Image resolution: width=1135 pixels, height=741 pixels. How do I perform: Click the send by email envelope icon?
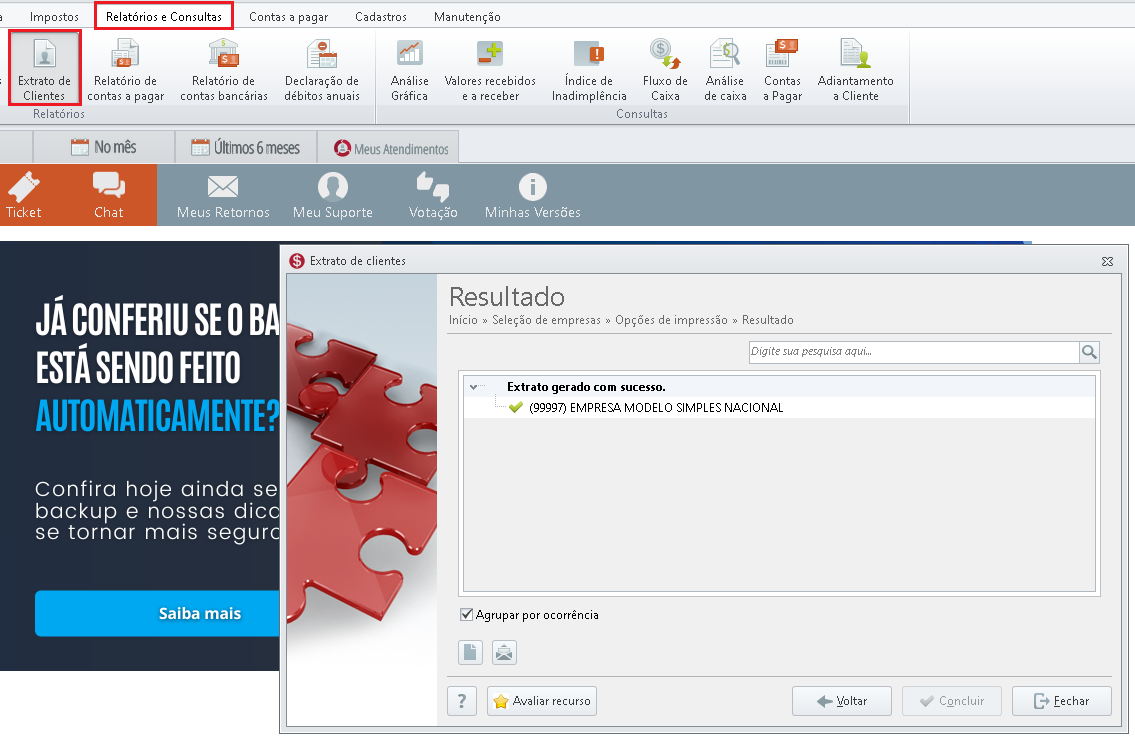click(x=504, y=653)
